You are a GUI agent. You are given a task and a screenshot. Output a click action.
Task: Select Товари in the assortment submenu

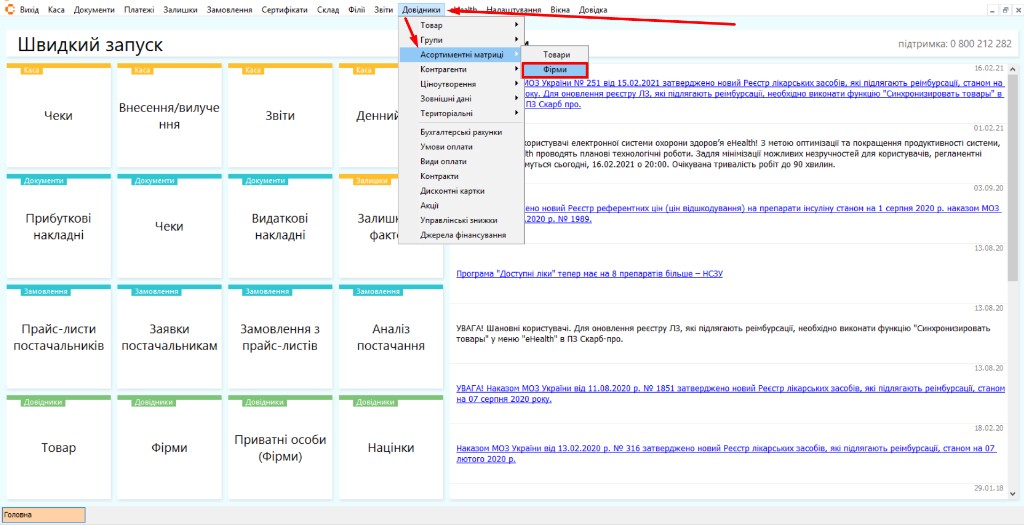click(x=556, y=55)
